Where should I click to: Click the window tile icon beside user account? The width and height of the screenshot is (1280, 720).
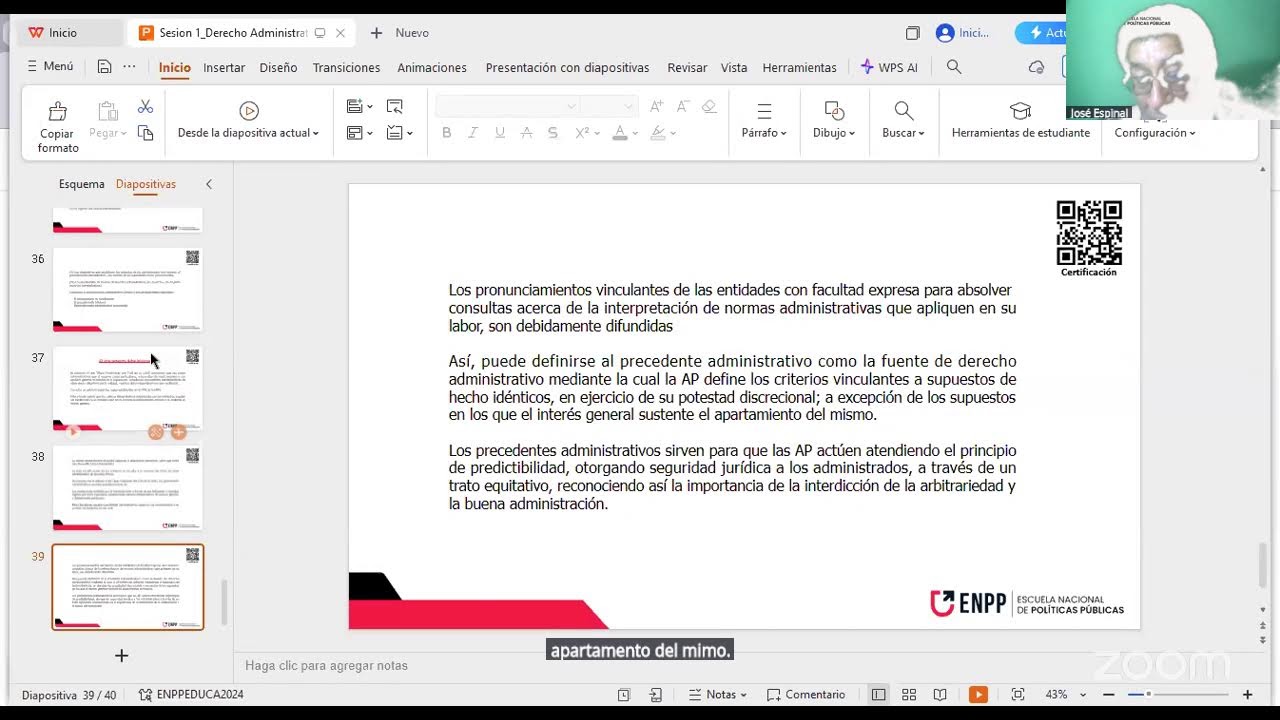point(912,33)
